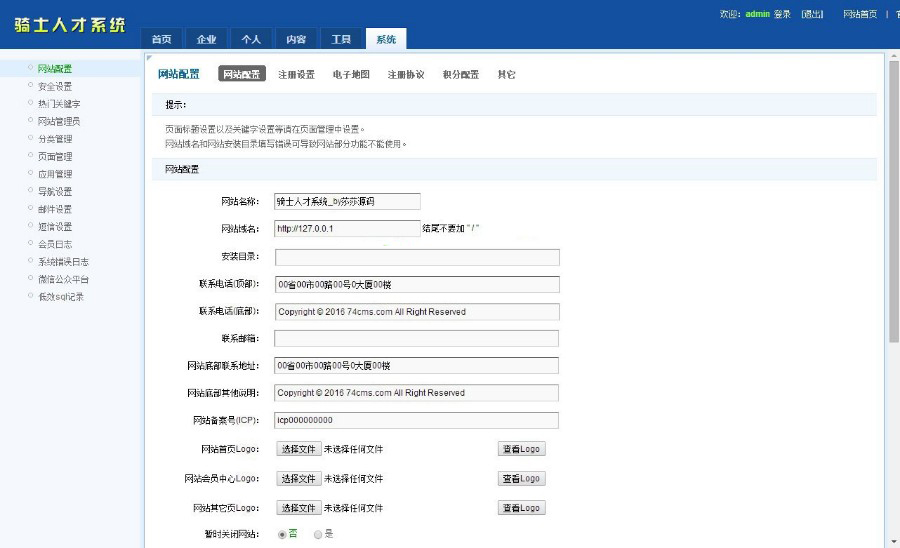Click the 网站名称 input field
Screen dimensions: 900x548
click(347, 201)
